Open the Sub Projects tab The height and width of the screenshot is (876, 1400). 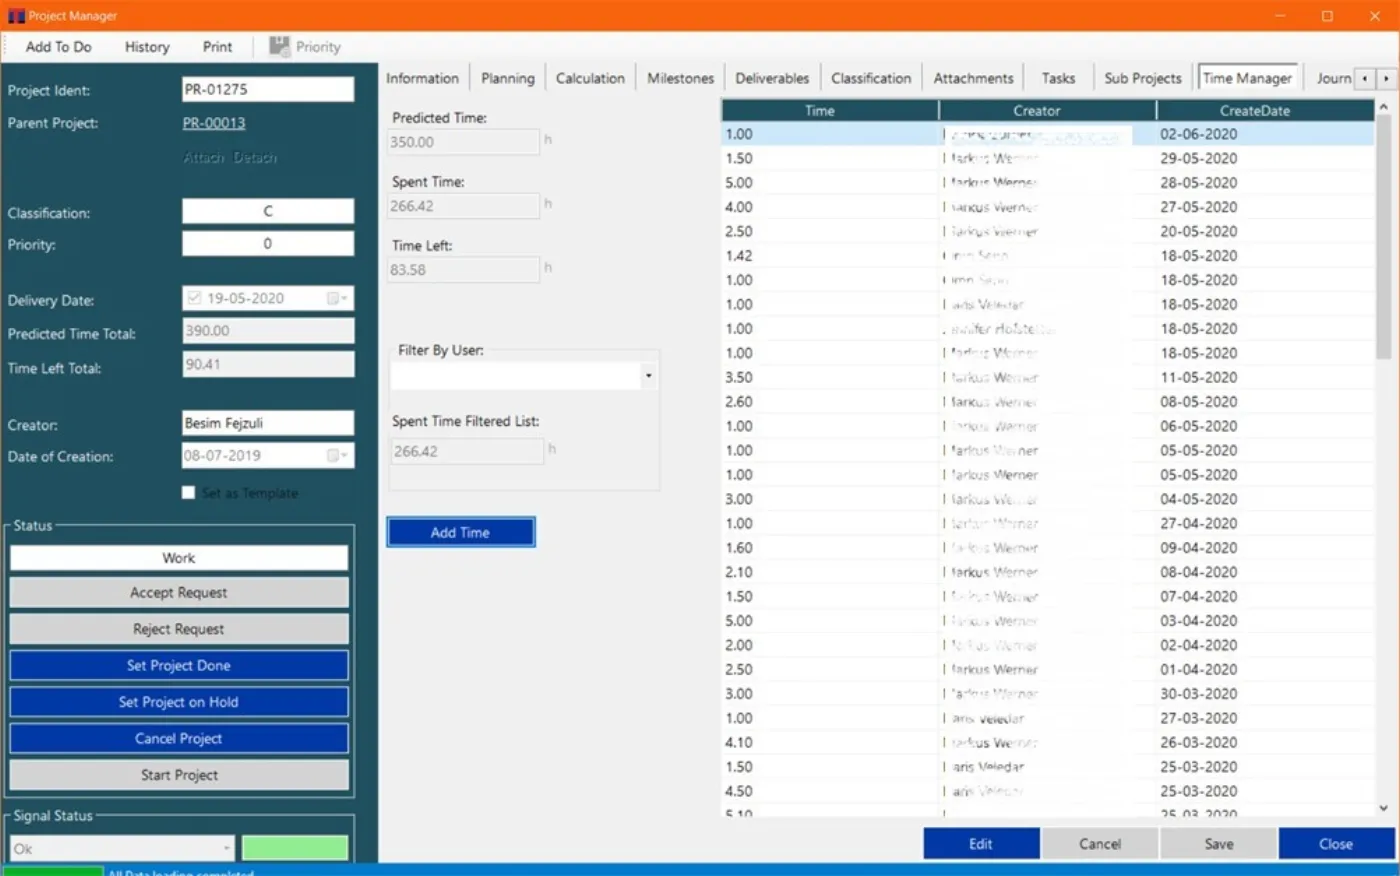tap(1142, 78)
